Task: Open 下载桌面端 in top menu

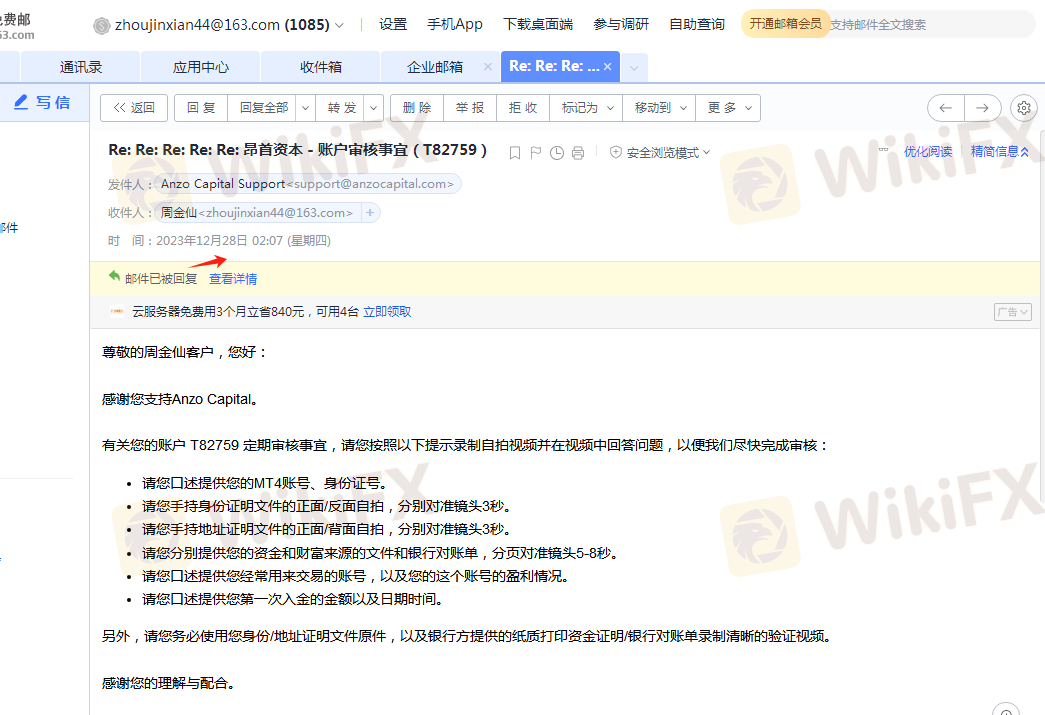Action: [538, 25]
